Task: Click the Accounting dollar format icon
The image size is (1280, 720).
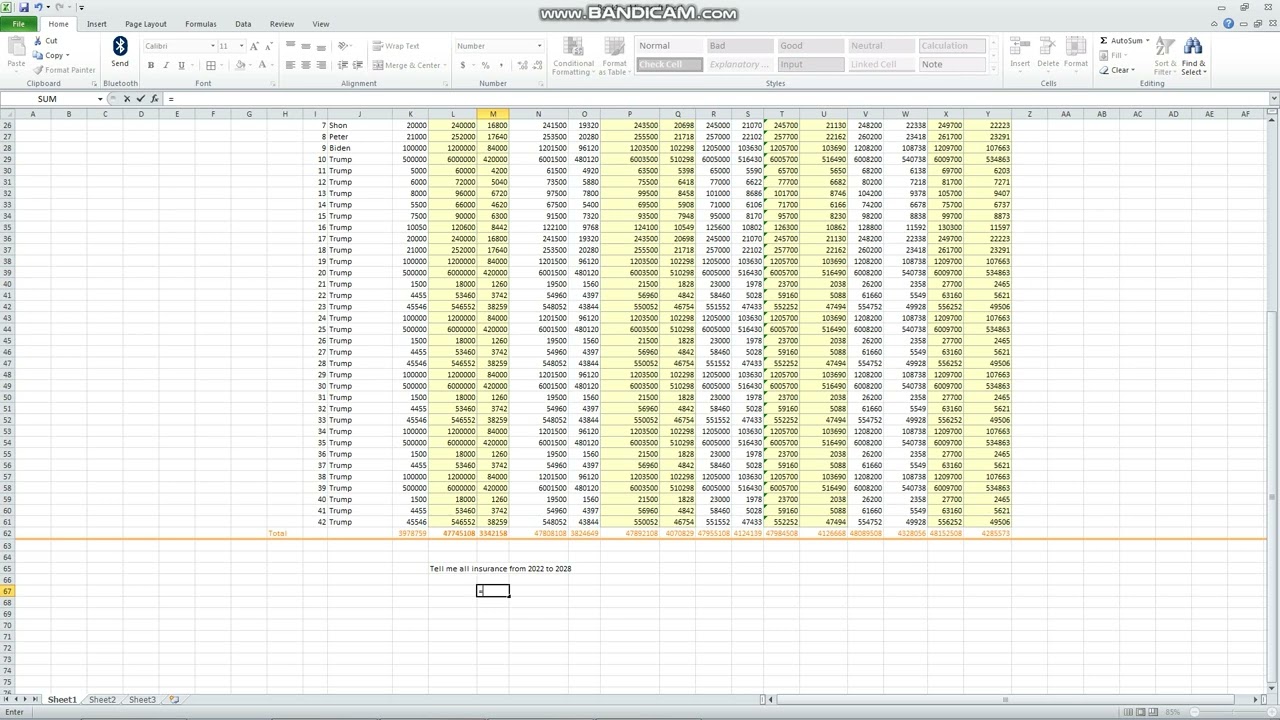Action: point(463,65)
